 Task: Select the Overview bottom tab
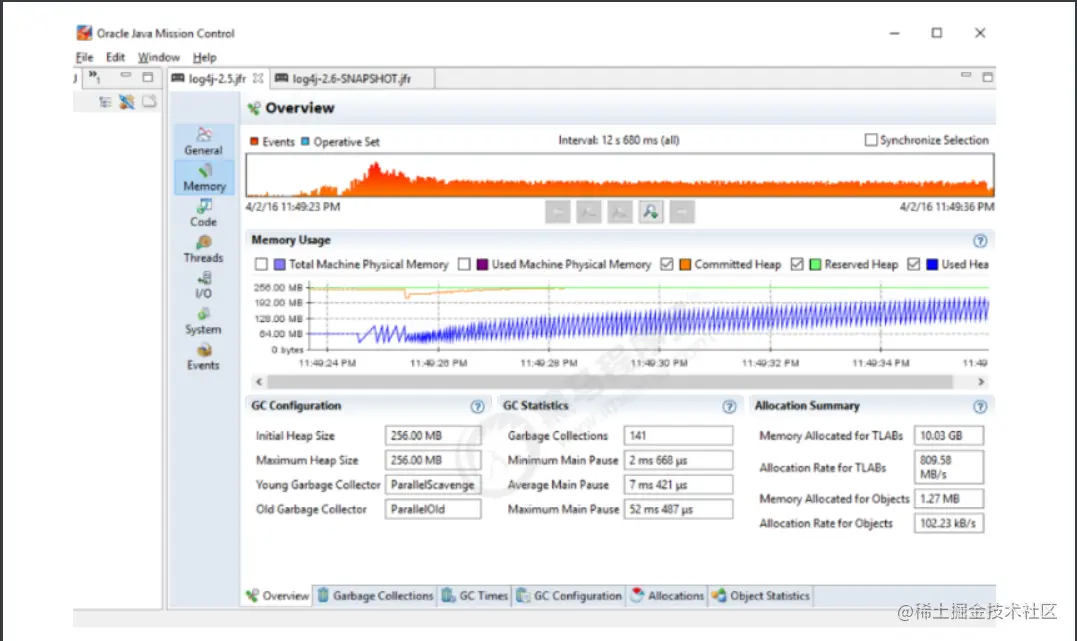(x=277, y=596)
